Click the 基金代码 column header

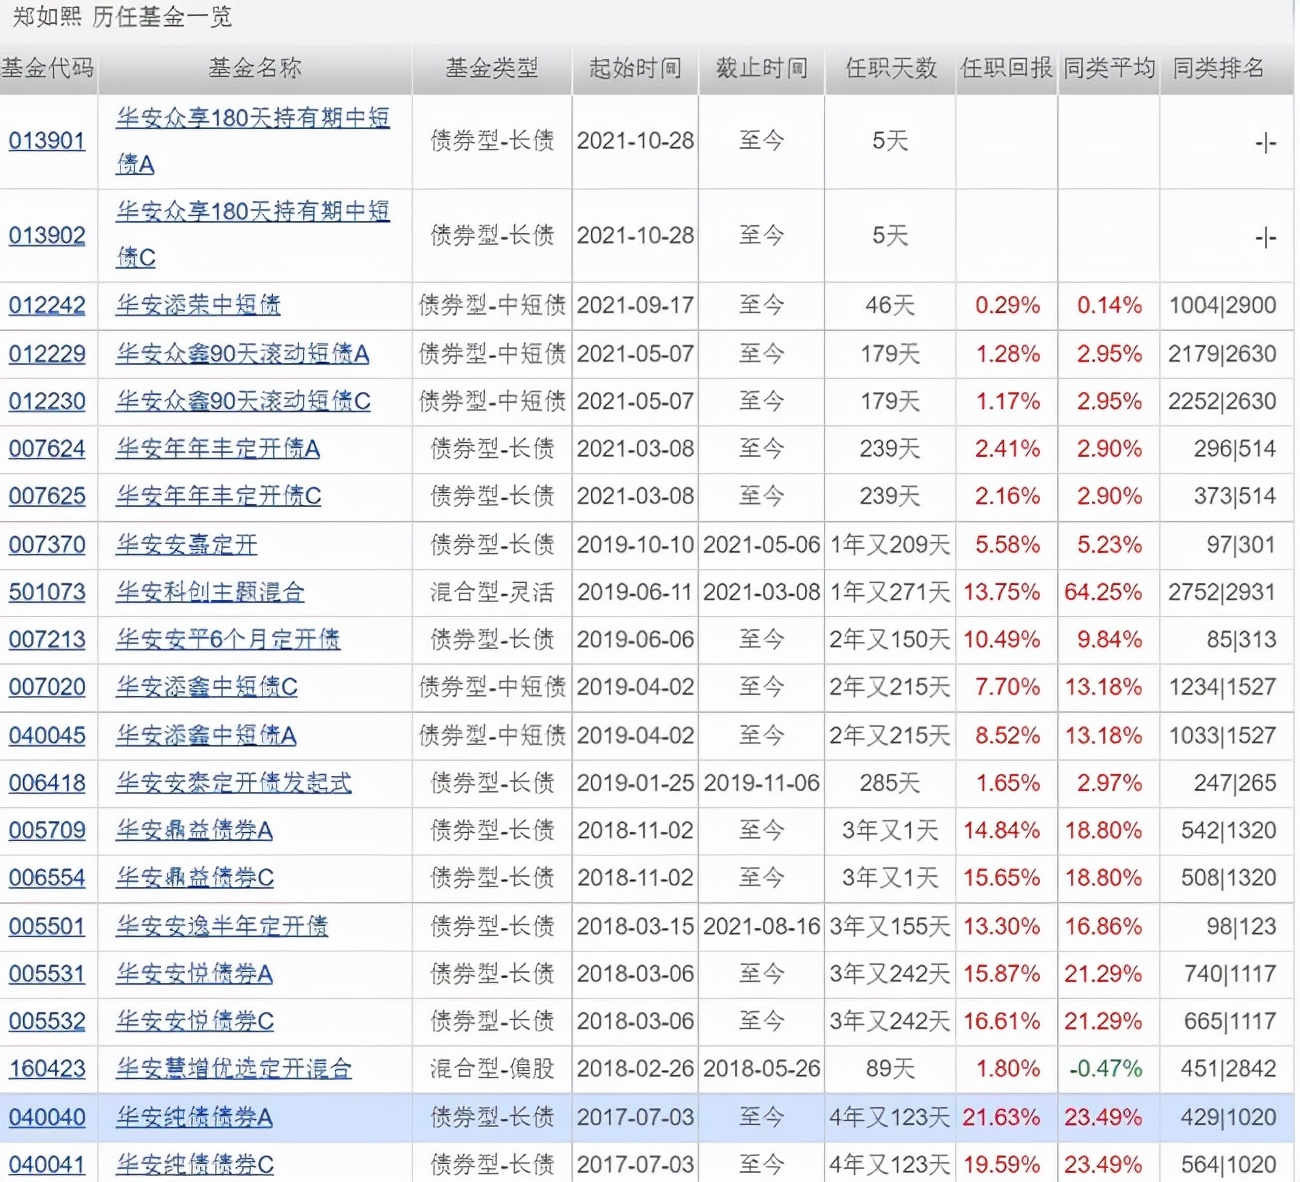(x=50, y=70)
